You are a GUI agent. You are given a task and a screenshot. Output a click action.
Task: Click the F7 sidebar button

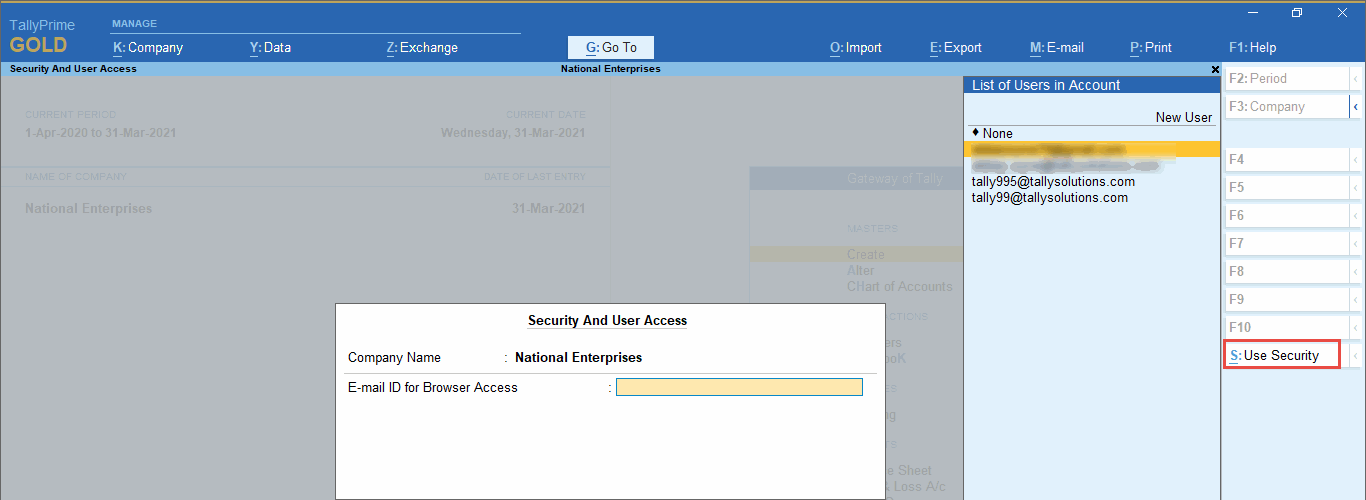1286,243
